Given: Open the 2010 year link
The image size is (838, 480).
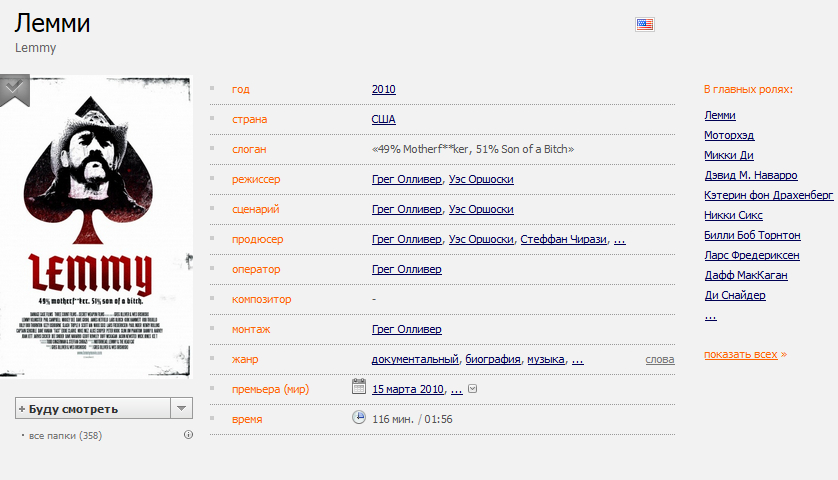Looking at the screenshot, I should click(x=384, y=89).
